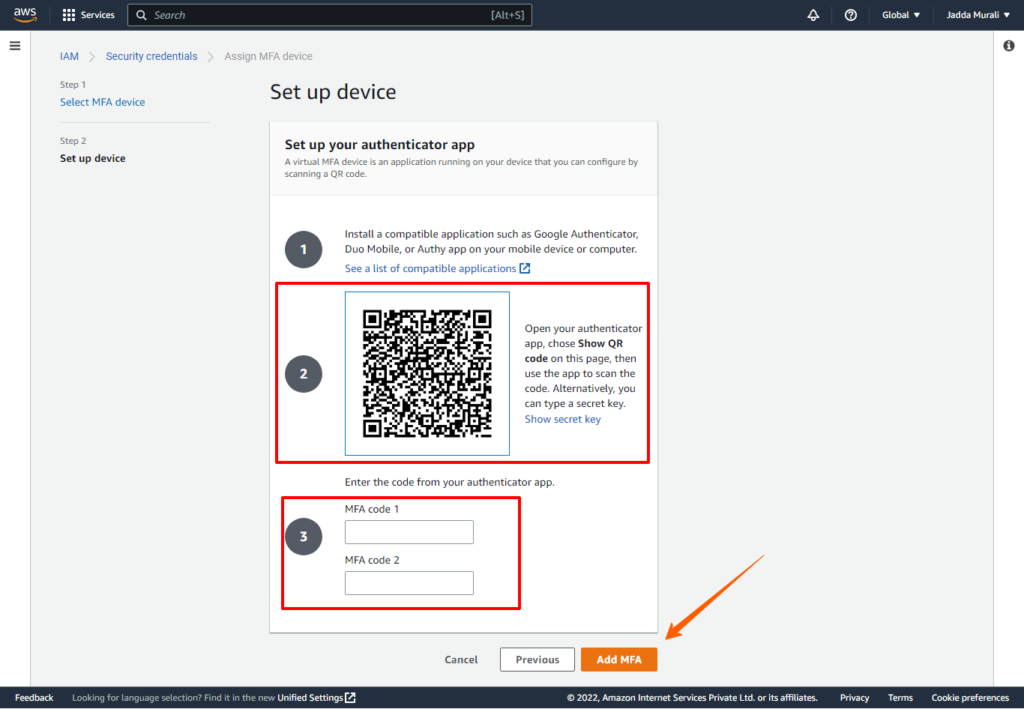Open the Global region dropdown

coord(901,15)
